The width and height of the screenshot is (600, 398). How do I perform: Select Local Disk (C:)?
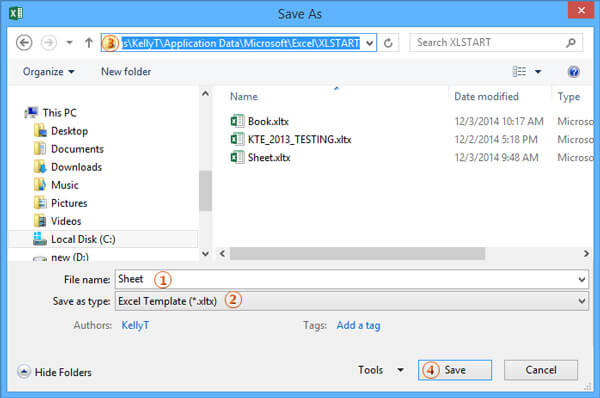click(x=103, y=239)
